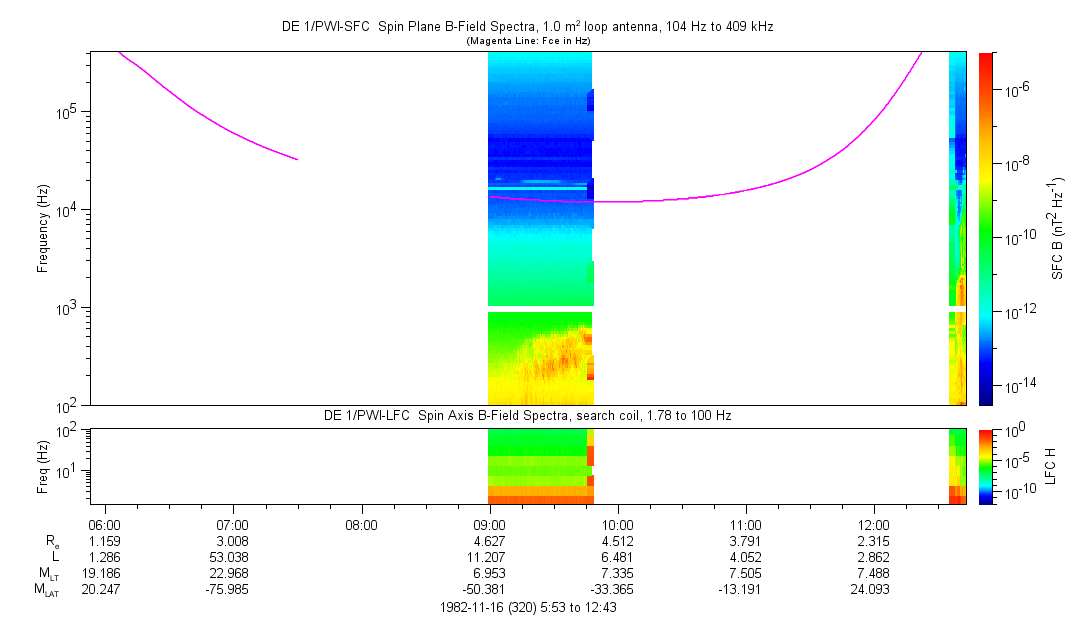Click the LFC H color scale bar
1083x620 pixels.
pyautogui.click(x=986, y=467)
